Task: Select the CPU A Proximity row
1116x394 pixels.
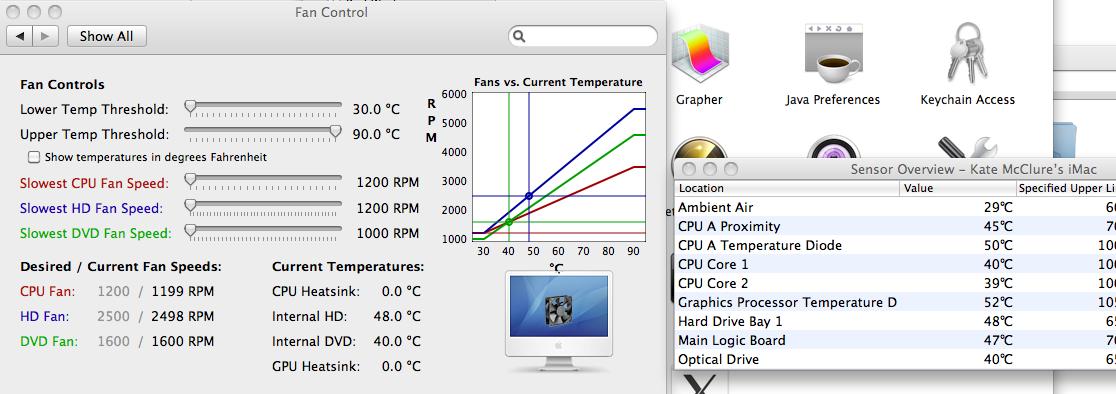Action: tap(895, 226)
